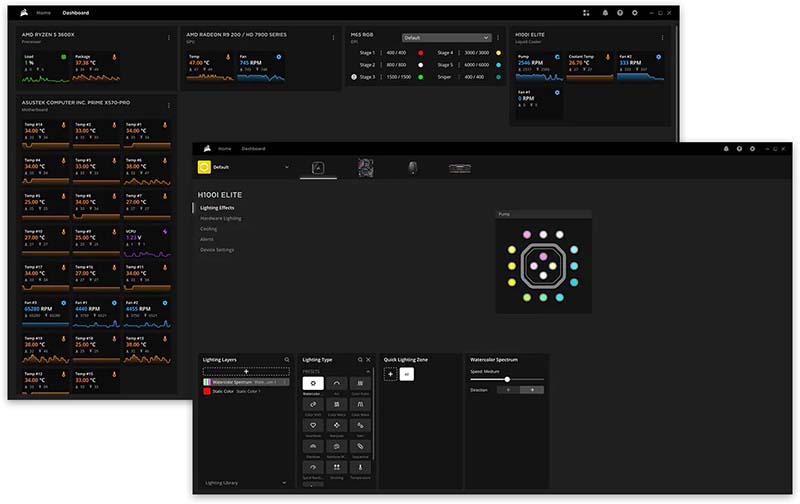Select Static Color 1 lighting layer
Screen dimensions: 800x504
(x=246, y=391)
